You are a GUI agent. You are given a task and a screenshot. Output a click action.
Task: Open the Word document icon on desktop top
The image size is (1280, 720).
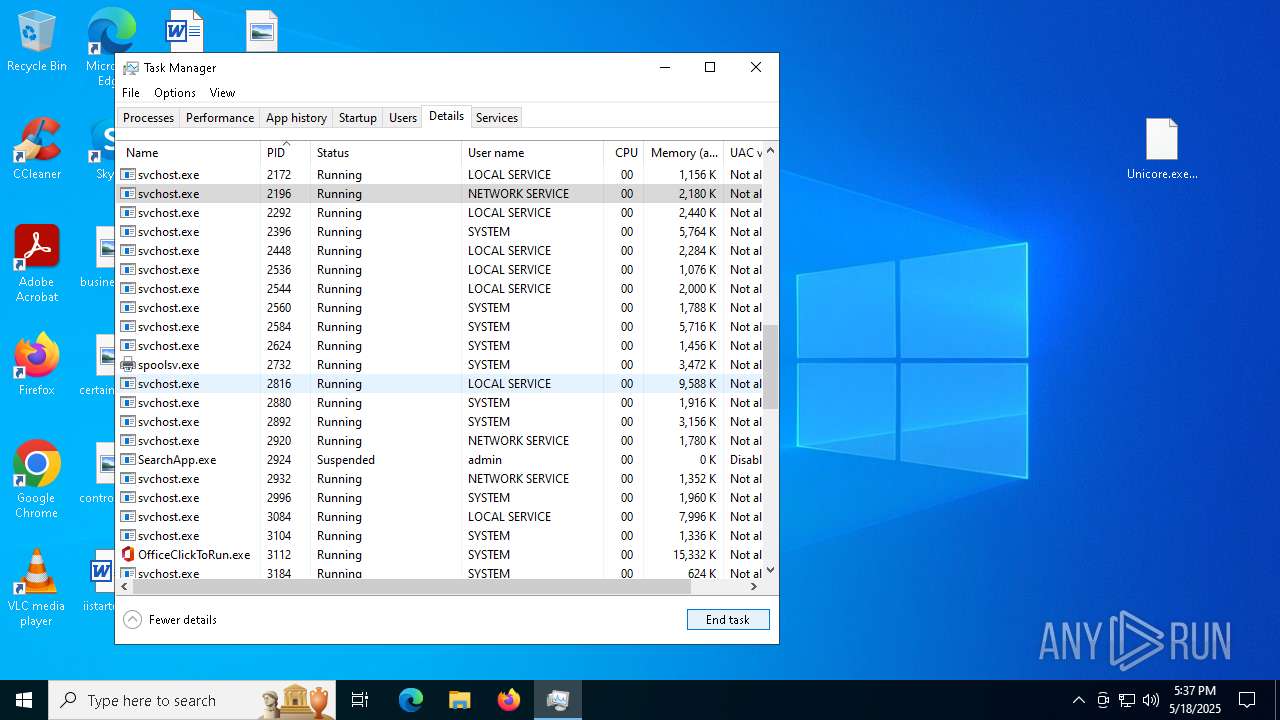coord(184,30)
